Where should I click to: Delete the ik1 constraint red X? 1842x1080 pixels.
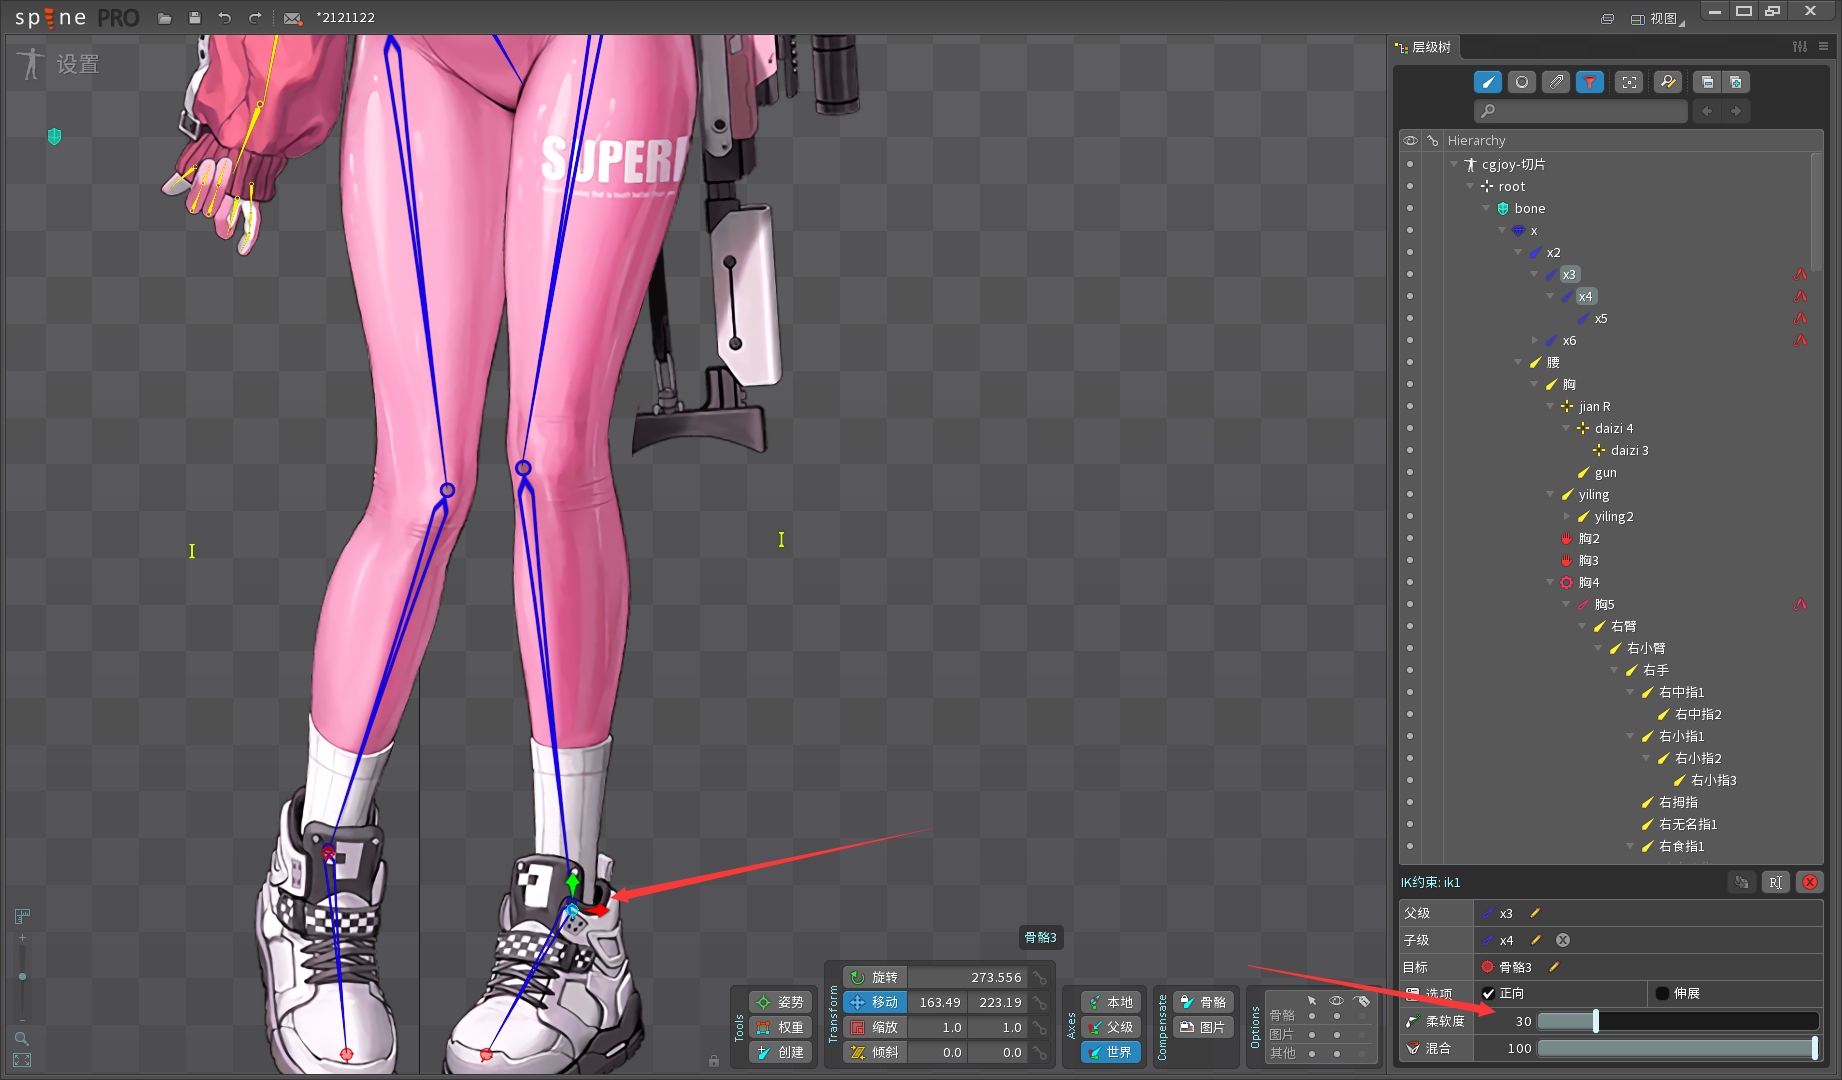[x=1810, y=882]
